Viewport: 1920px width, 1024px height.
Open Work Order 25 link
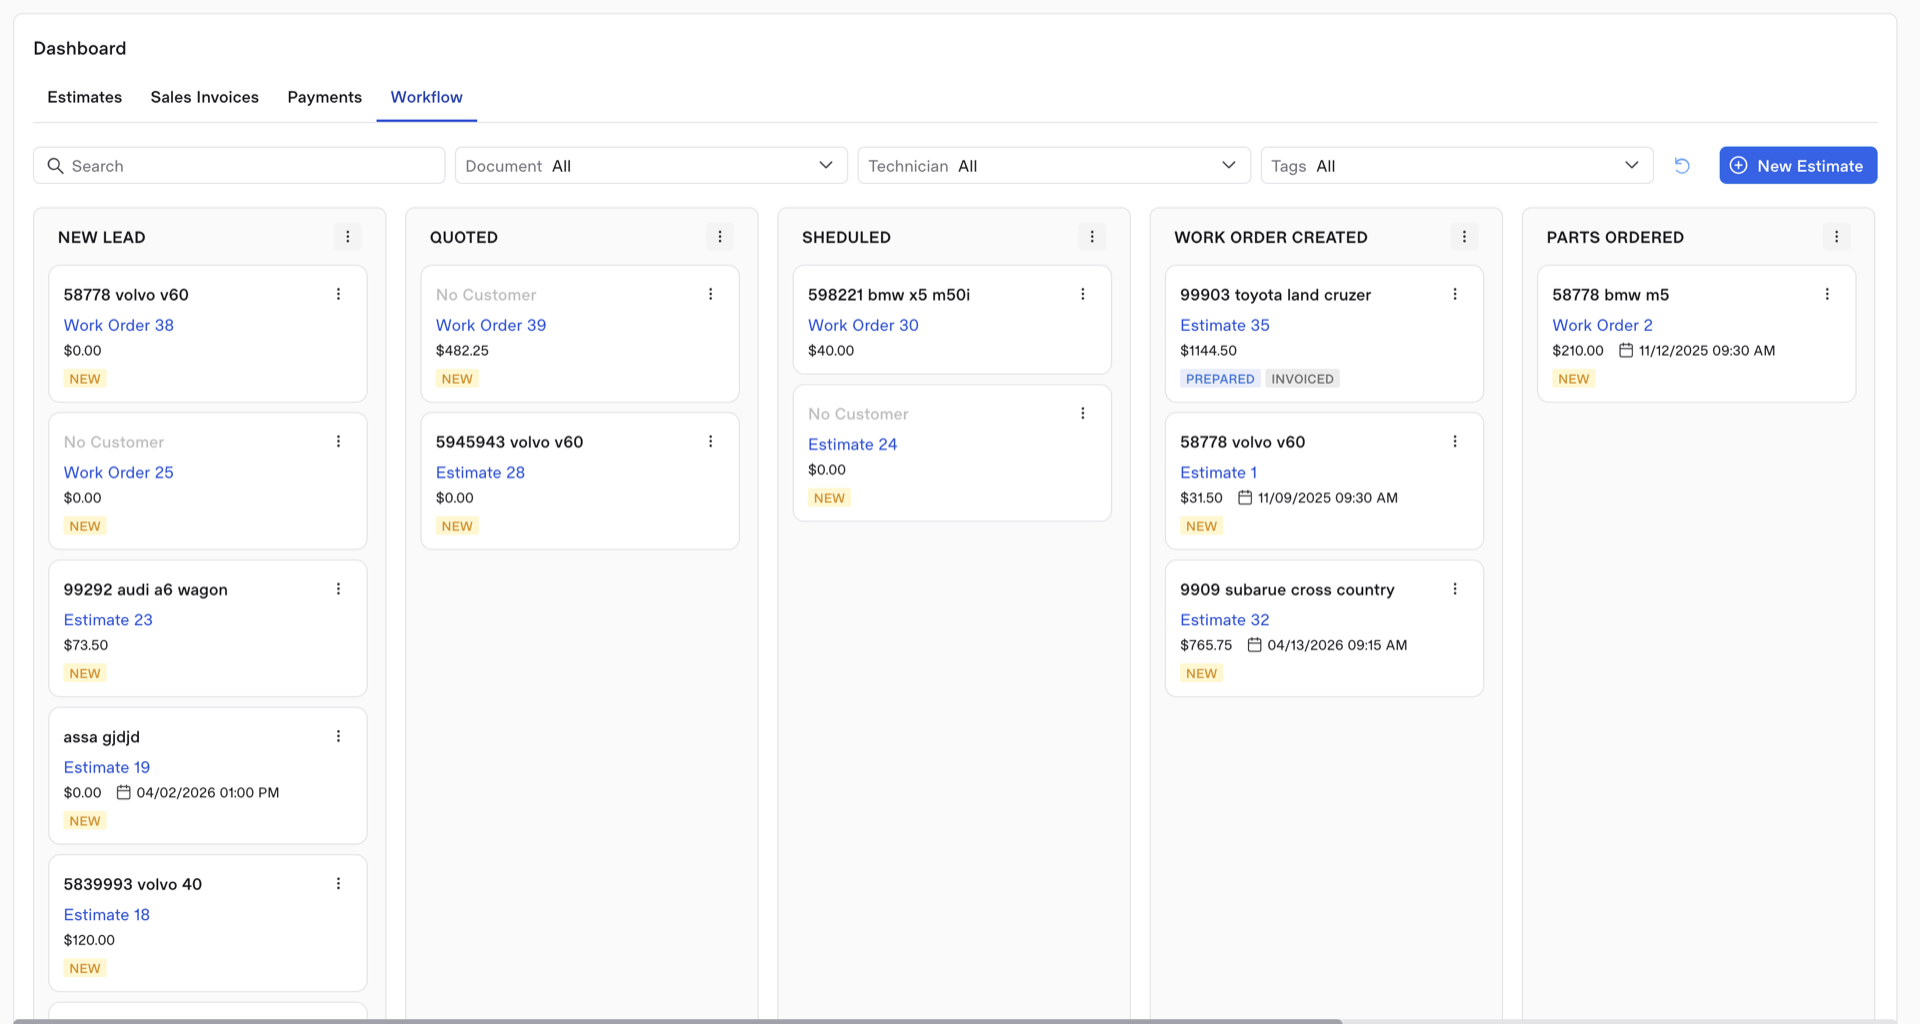119,472
